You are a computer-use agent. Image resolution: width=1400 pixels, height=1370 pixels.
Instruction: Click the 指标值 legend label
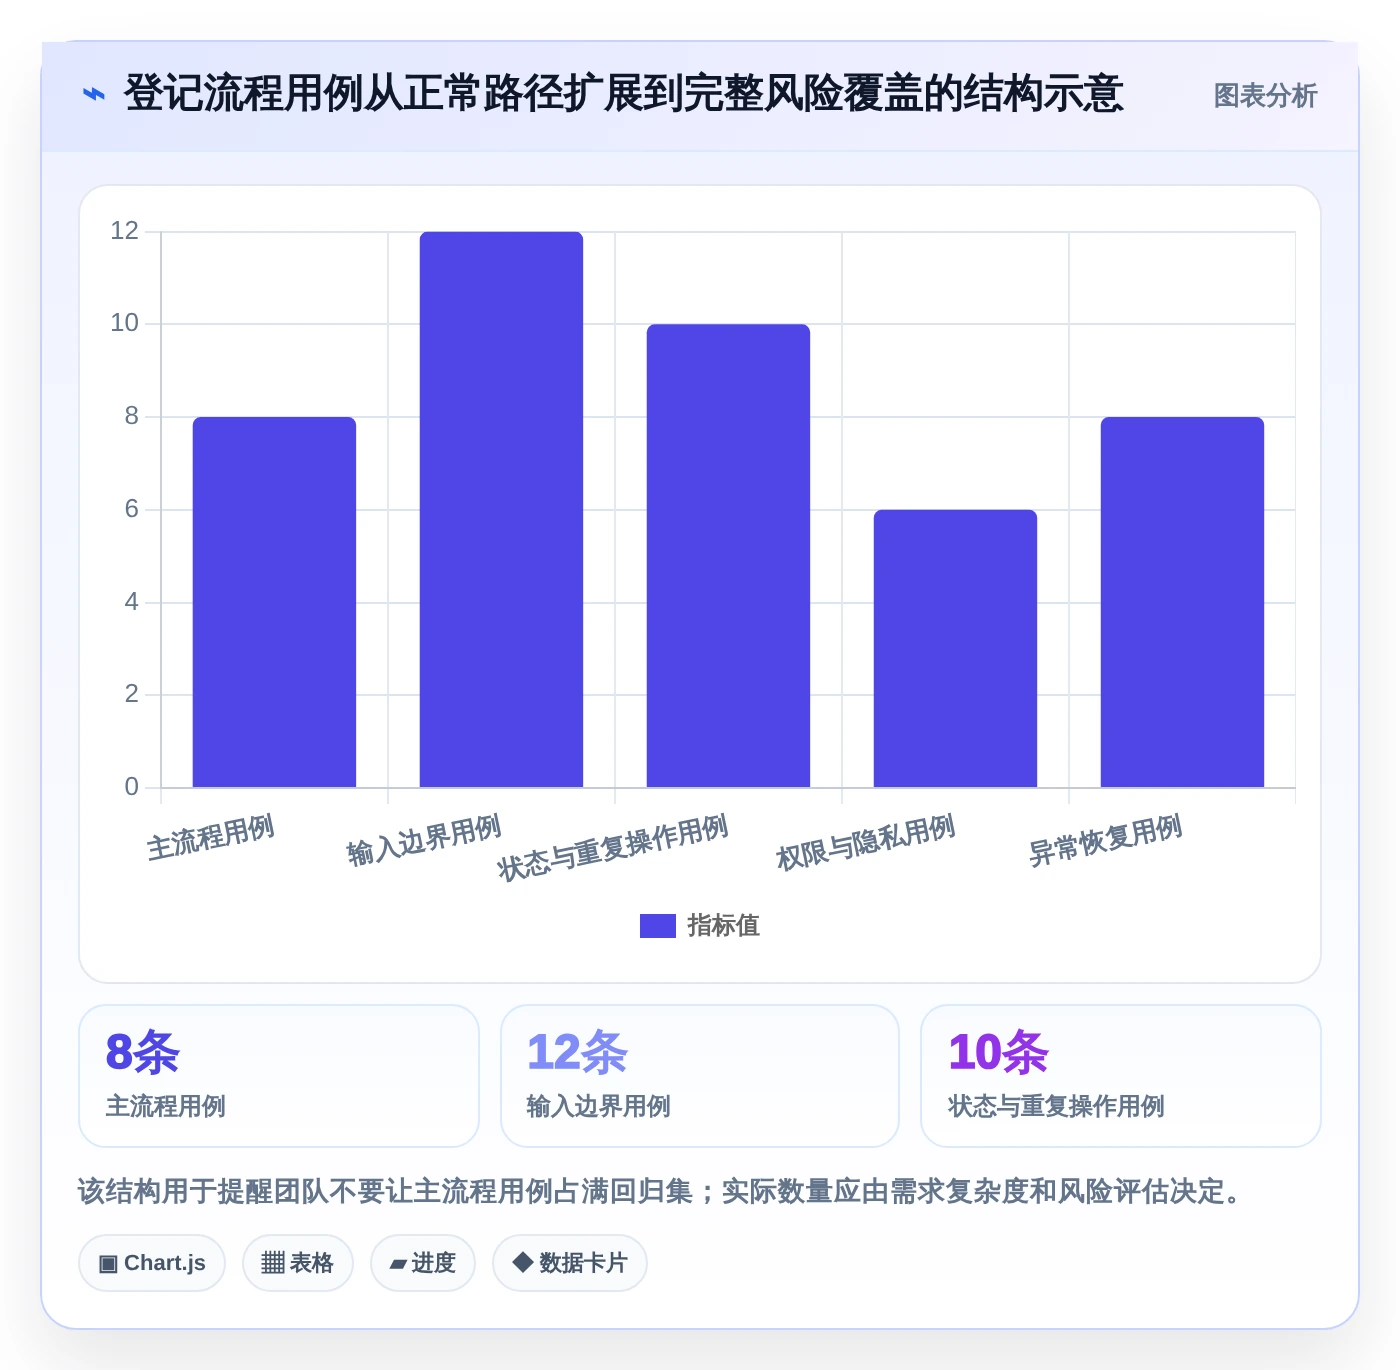tap(723, 926)
